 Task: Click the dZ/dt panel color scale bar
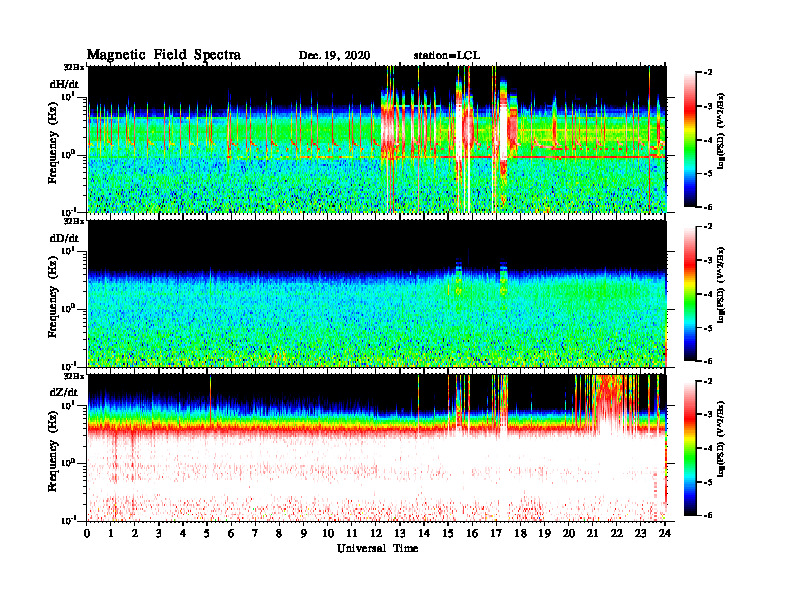(690, 447)
